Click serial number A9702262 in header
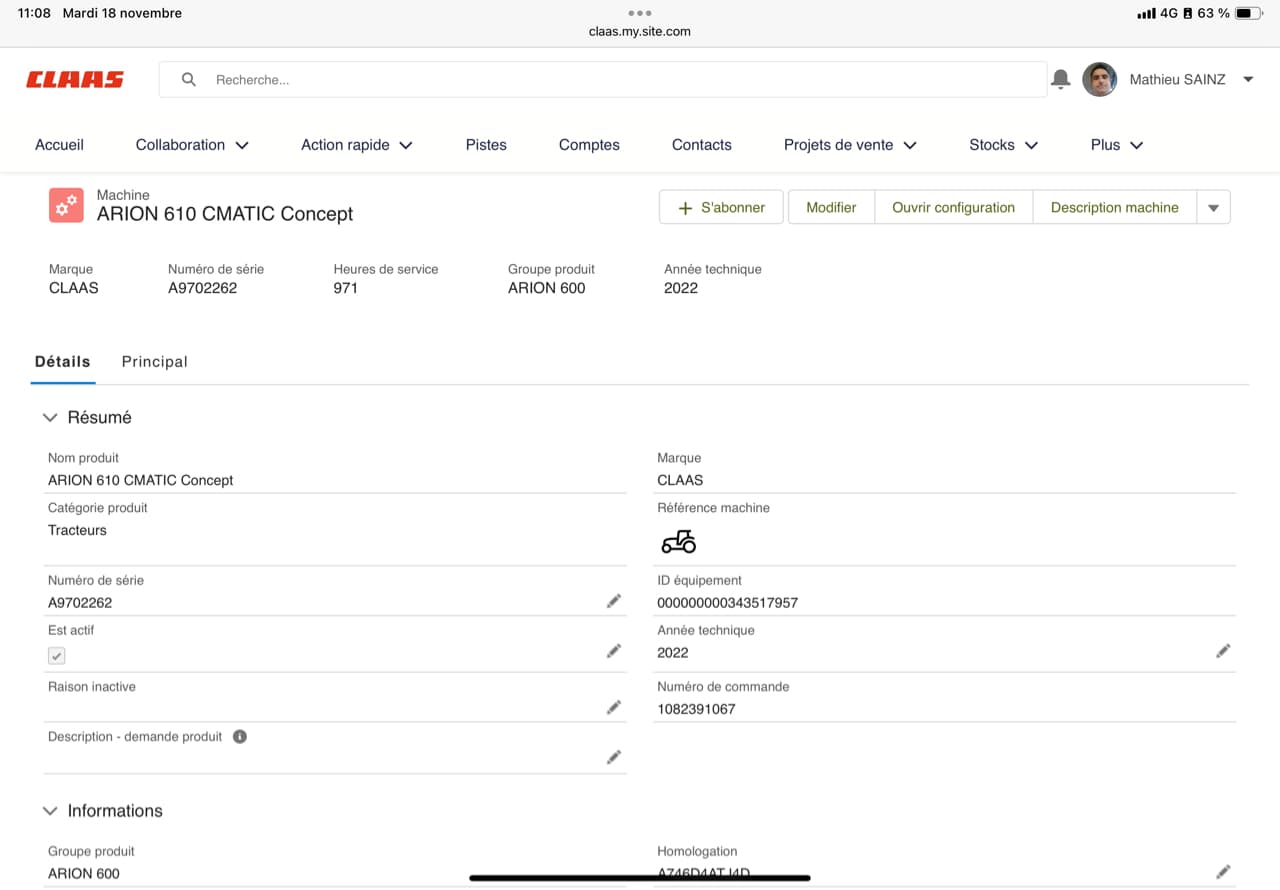This screenshot has height=890, width=1280. 203,288
